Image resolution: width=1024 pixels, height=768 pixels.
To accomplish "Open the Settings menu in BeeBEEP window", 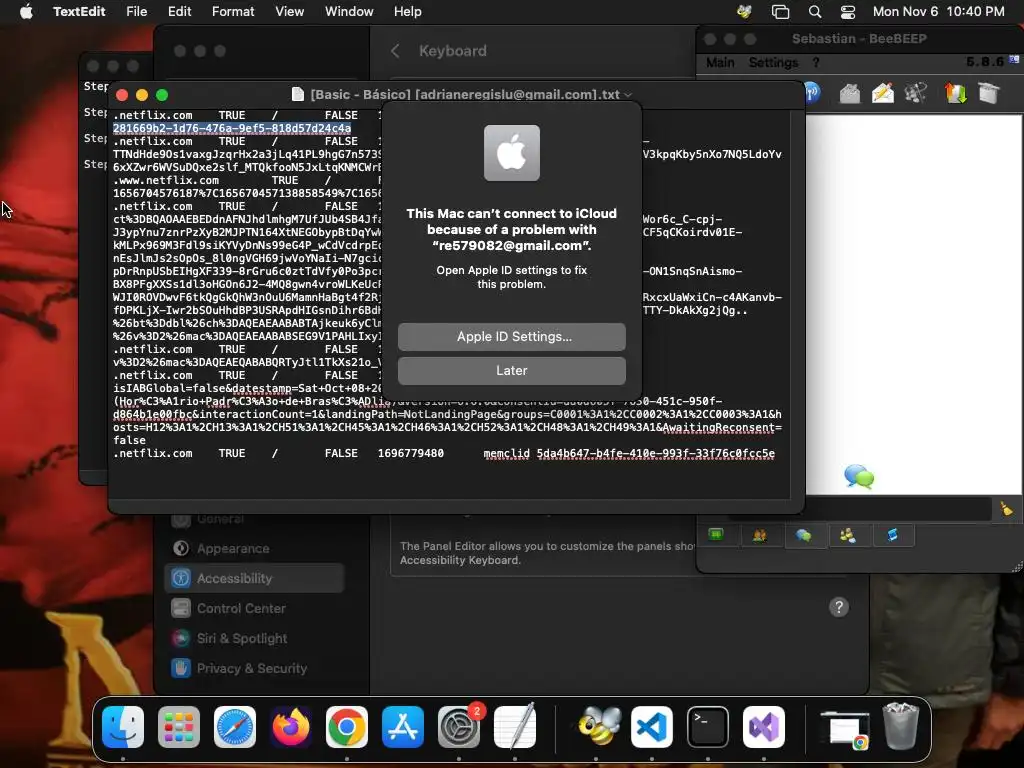I will tap(773, 62).
